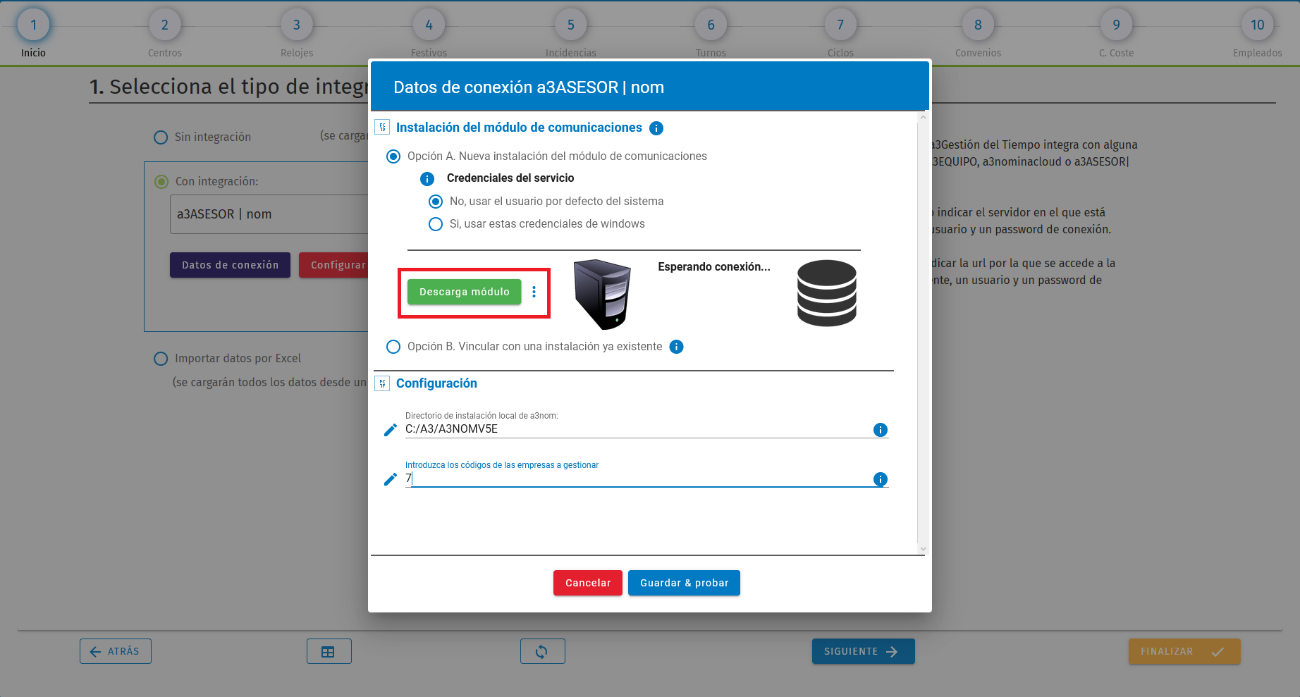Collapse the Instalación del módulo section icon
The width and height of the screenshot is (1300, 697).
pos(381,128)
